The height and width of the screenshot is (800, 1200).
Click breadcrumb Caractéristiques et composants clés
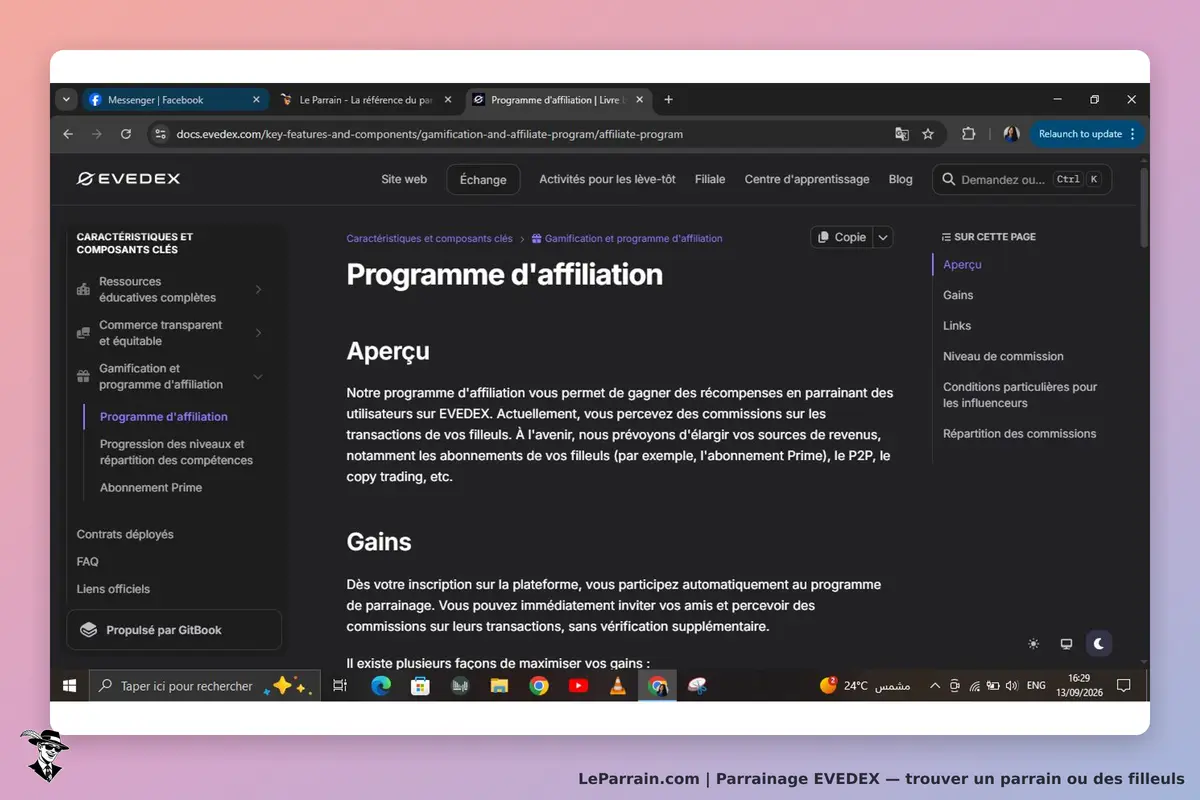pyautogui.click(x=429, y=239)
